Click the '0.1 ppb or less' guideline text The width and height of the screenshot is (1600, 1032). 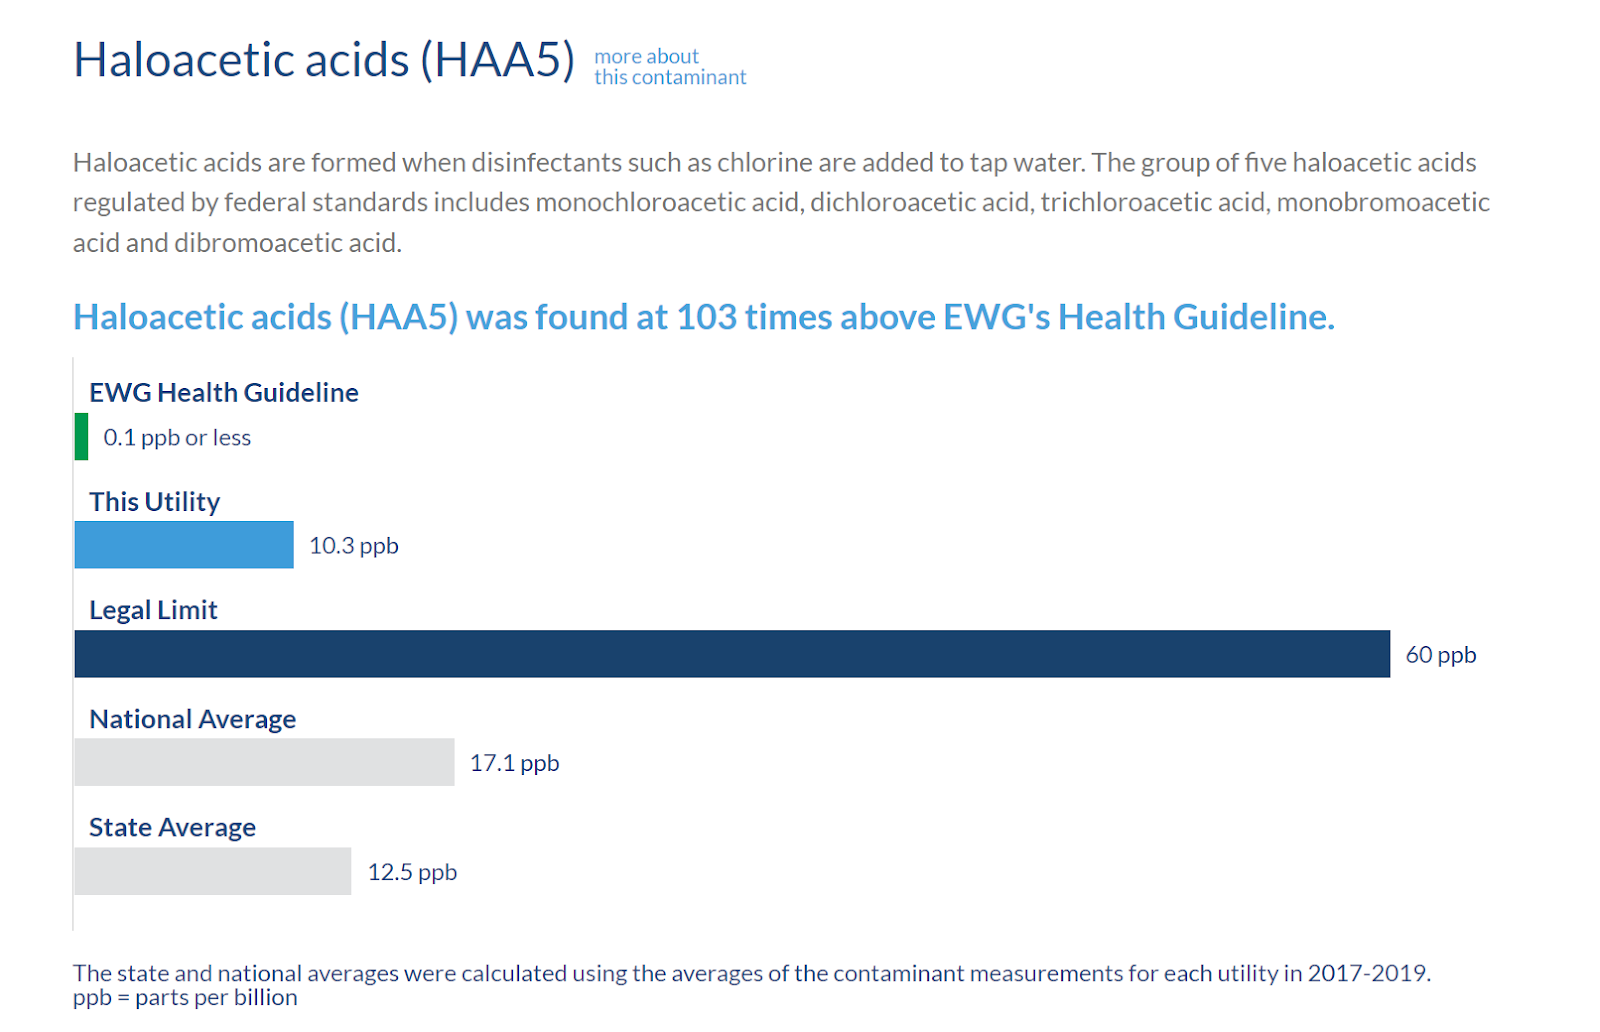tap(177, 438)
